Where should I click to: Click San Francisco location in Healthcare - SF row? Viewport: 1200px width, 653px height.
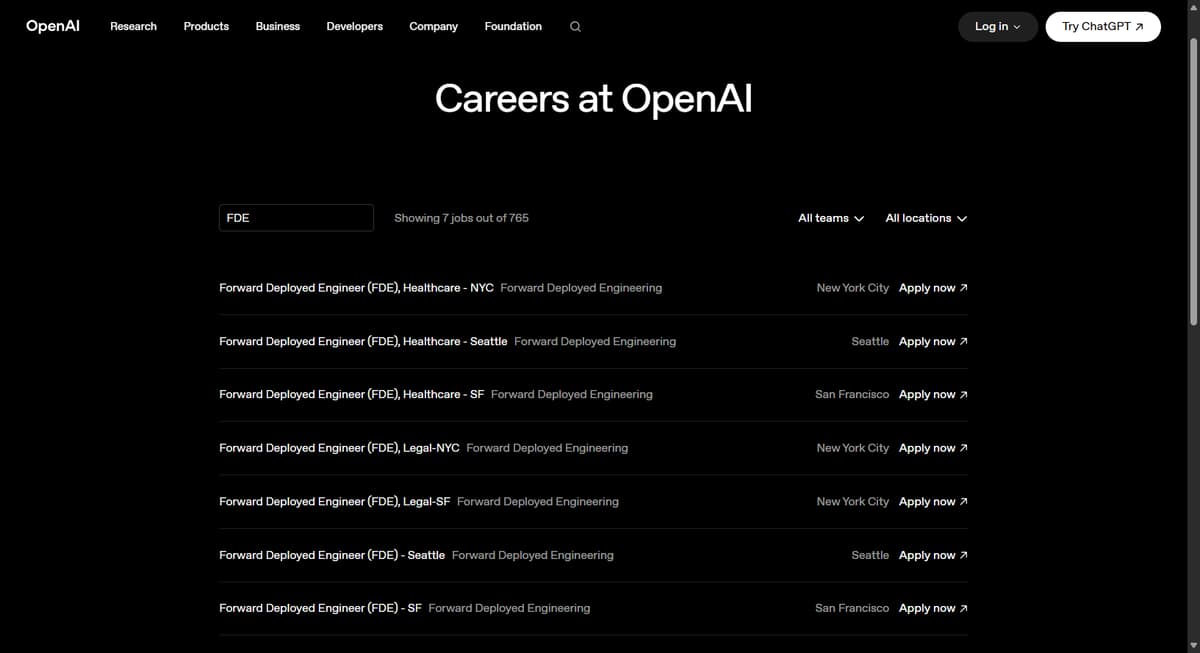click(x=852, y=395)
